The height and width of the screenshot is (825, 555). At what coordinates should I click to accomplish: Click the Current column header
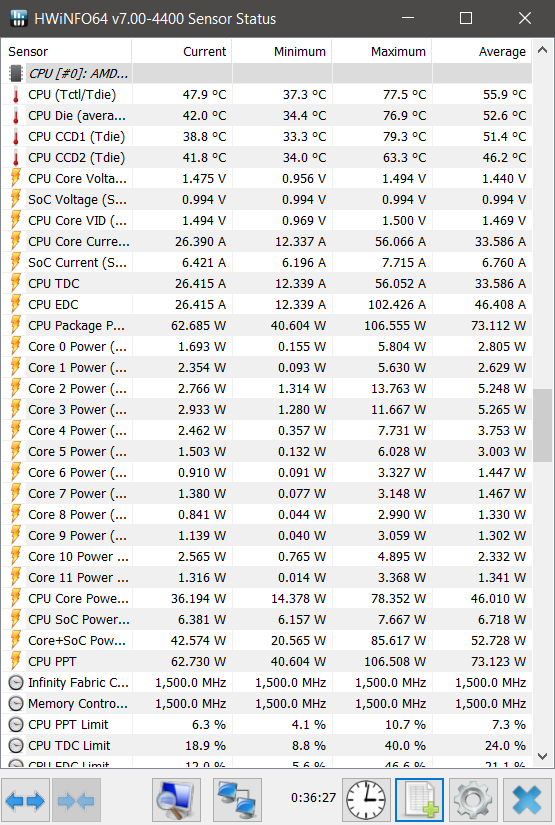coord(181,52)
